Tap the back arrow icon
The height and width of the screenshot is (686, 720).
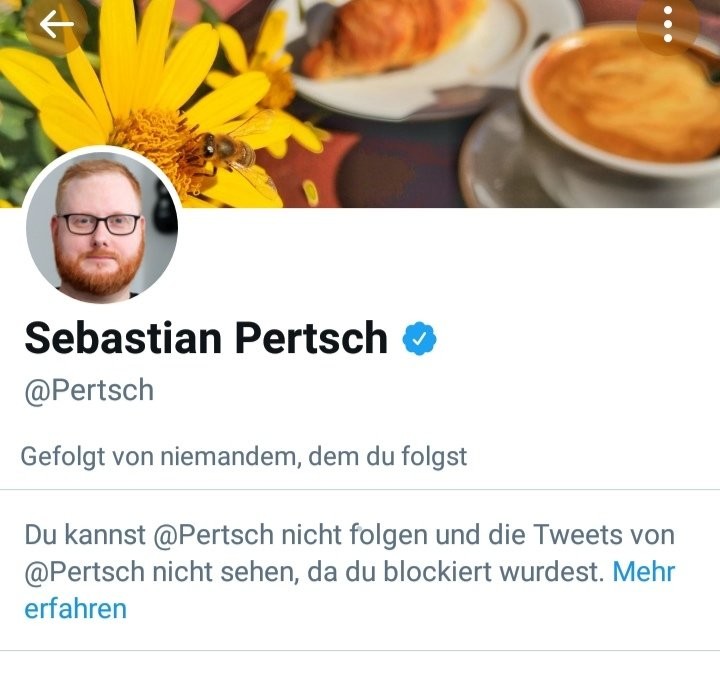point(57,25)
